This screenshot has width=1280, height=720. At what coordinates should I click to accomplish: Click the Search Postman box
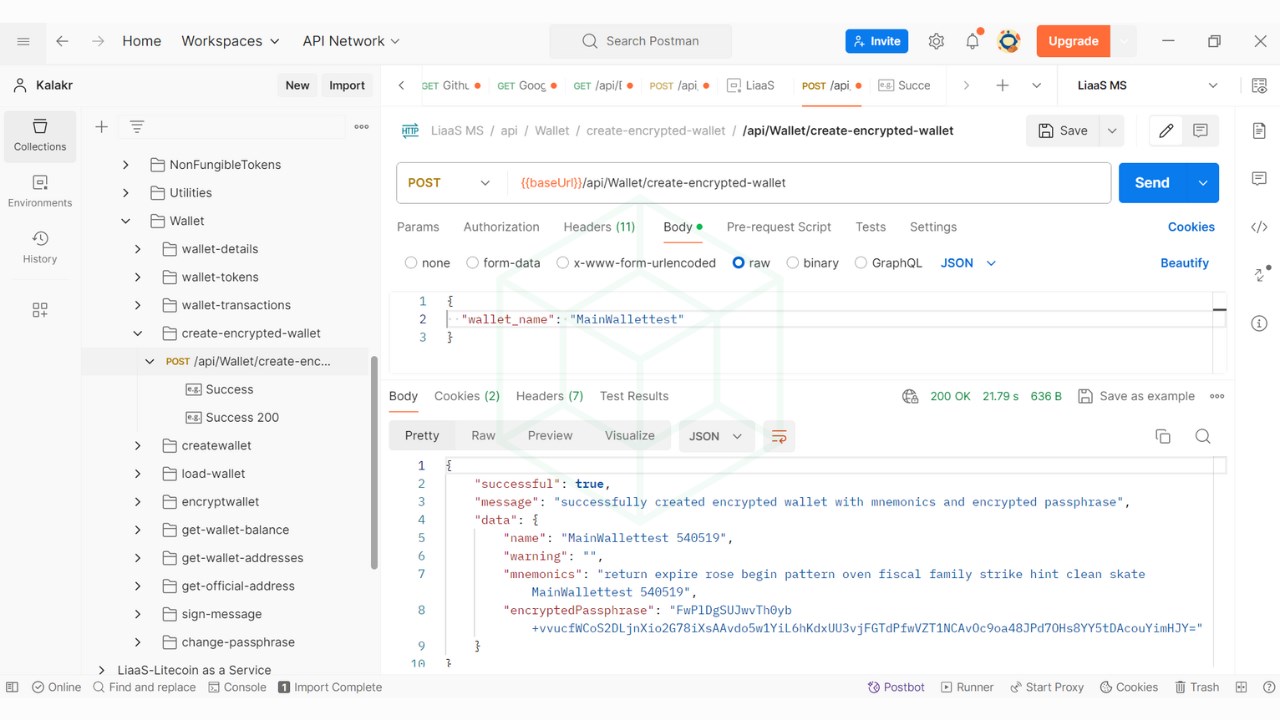(x=641, y=41)
